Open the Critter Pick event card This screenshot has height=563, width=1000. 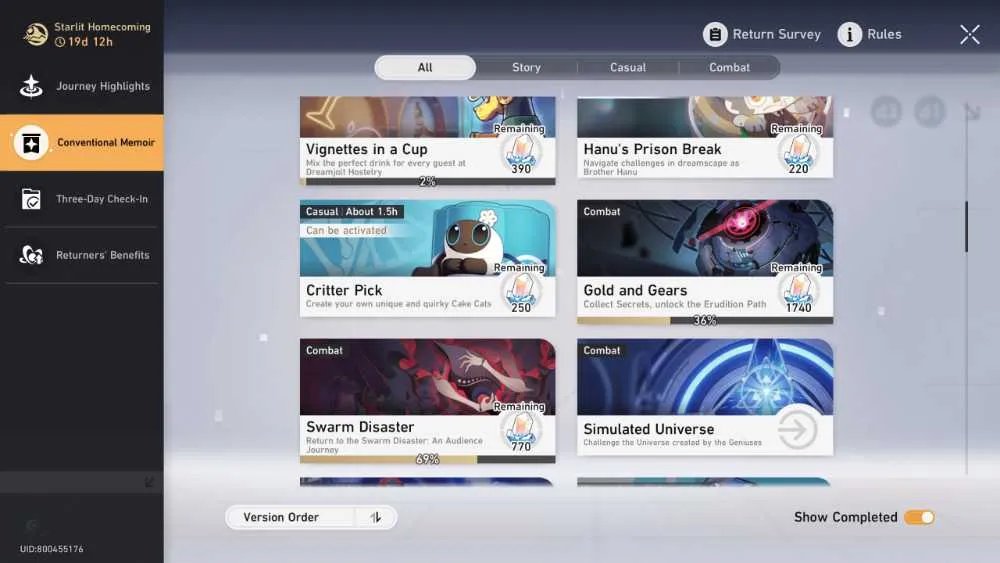[427, 258]
